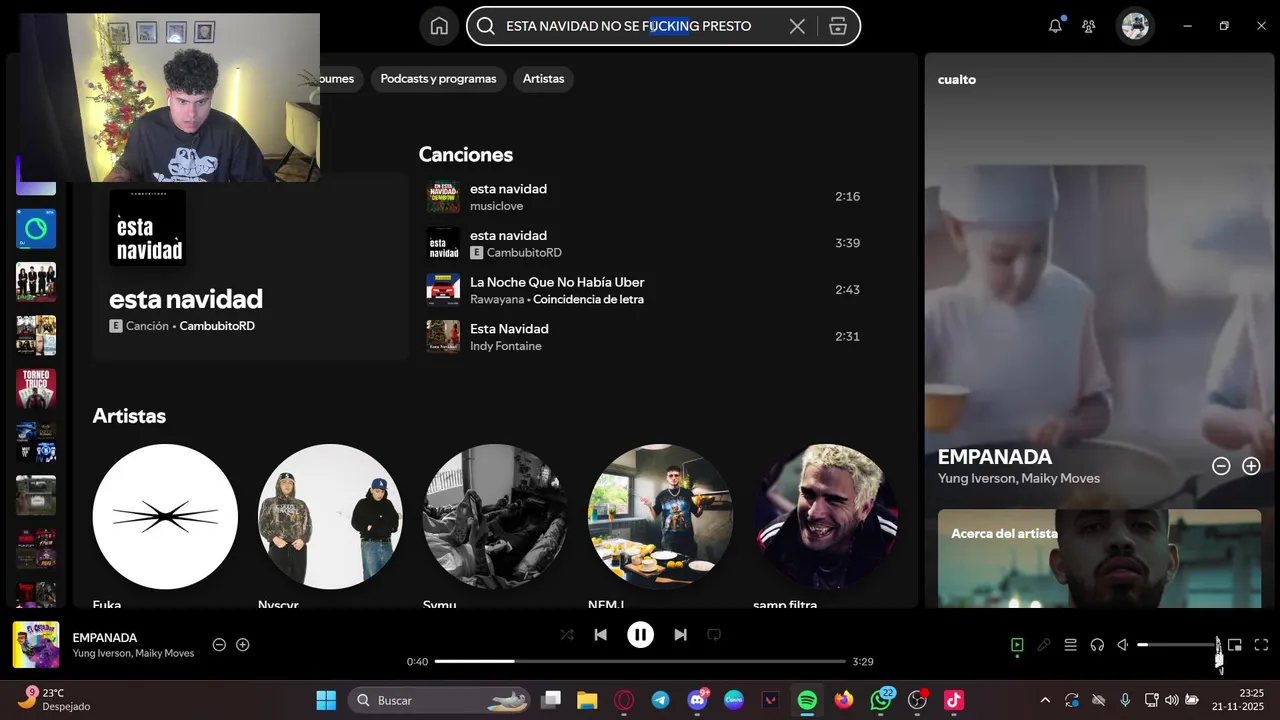
Task: Open blue circle DJ playlist in sidebar
Action: tap(36, 229)
